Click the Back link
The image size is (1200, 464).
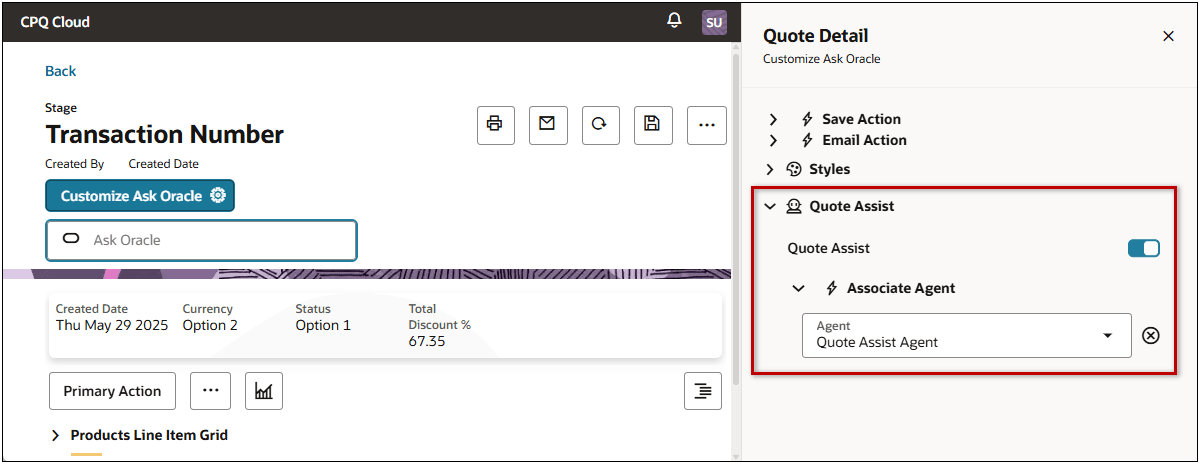tap(60, 71)
